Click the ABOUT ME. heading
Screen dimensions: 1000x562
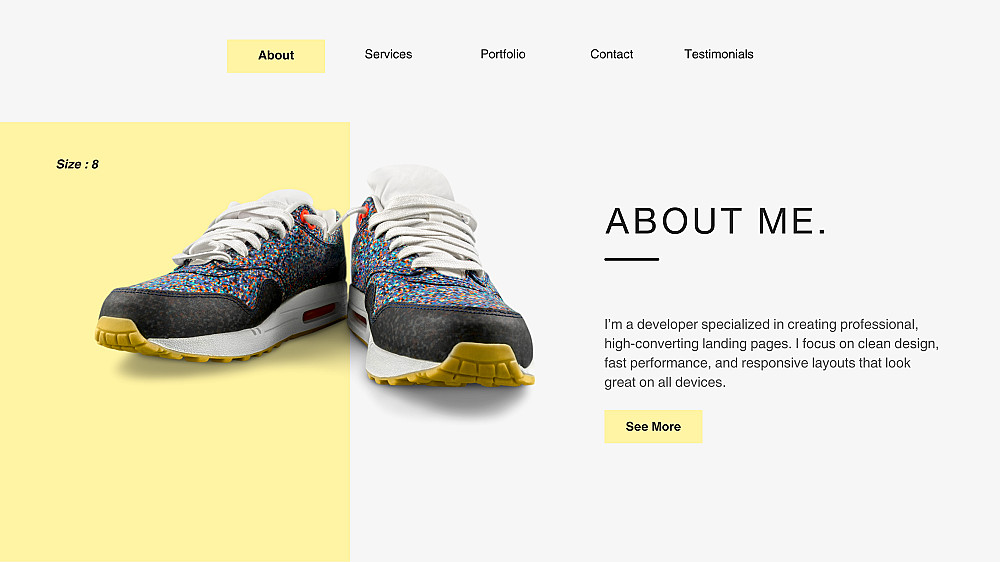pos(716,221)
